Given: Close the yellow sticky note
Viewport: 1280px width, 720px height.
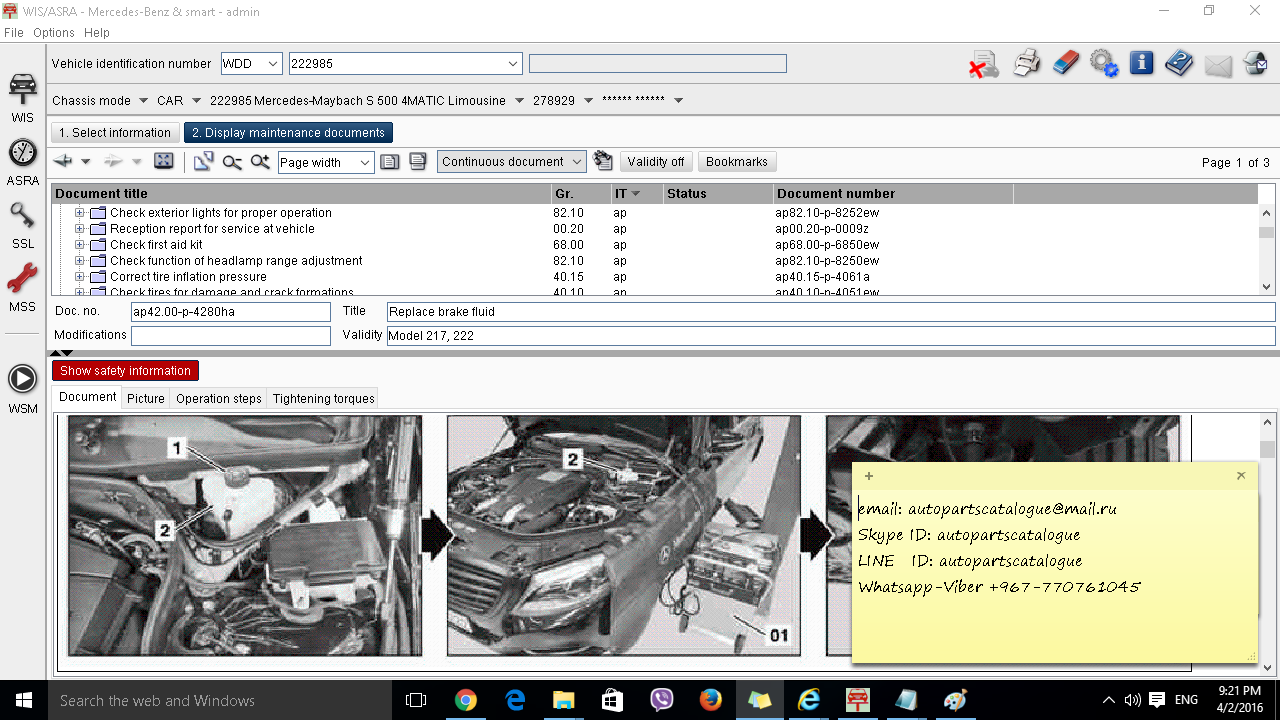Looking at the screenshot, I should pyautogui.click(x=1241, y=476).
